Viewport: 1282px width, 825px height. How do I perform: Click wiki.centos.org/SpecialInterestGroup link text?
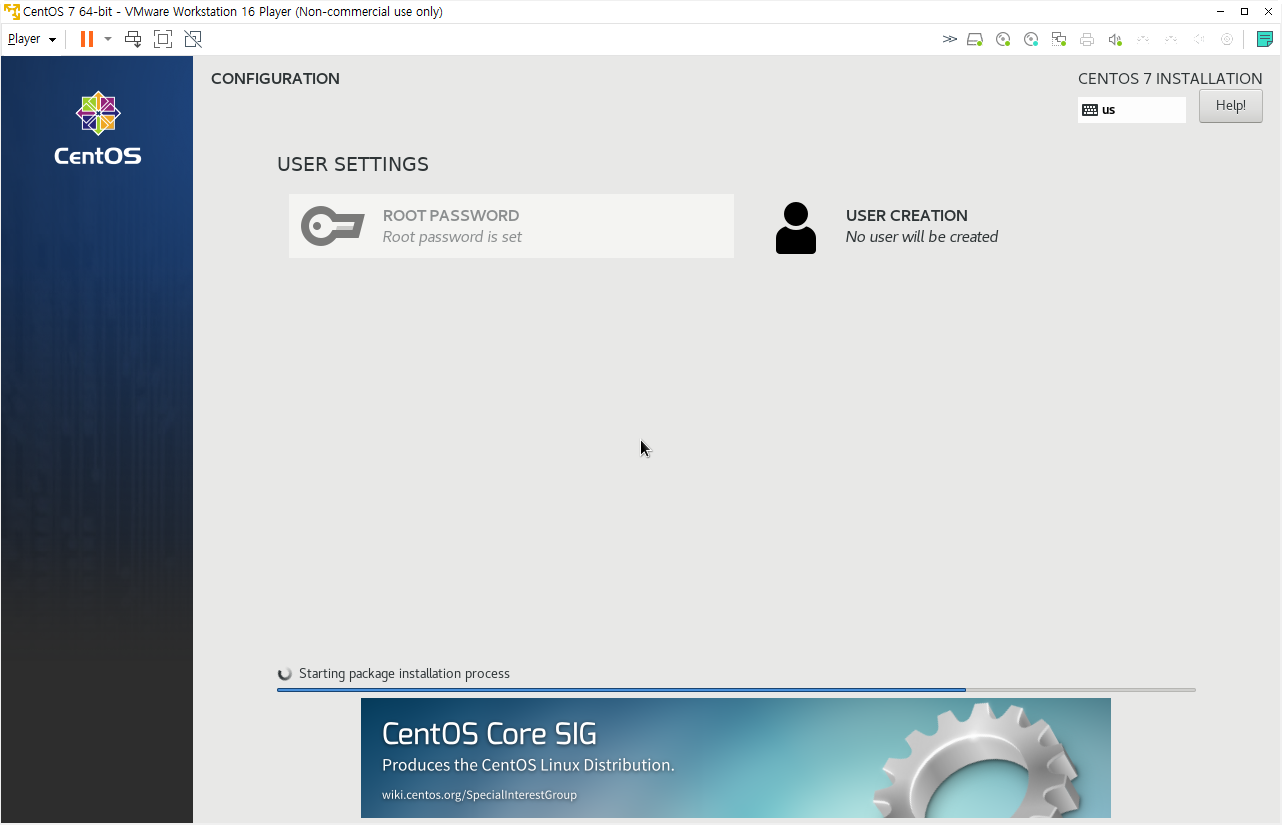point(479,795)
